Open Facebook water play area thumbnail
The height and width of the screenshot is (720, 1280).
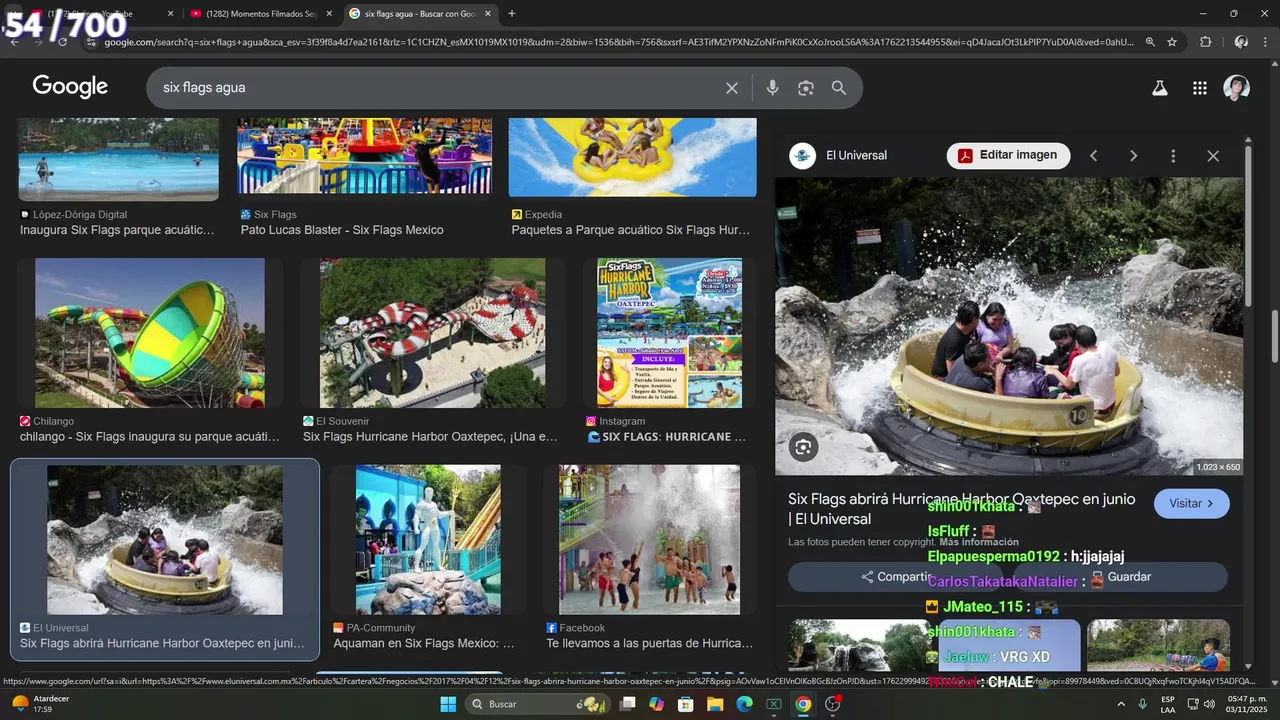pyautogui.click(x=649, y=540)
